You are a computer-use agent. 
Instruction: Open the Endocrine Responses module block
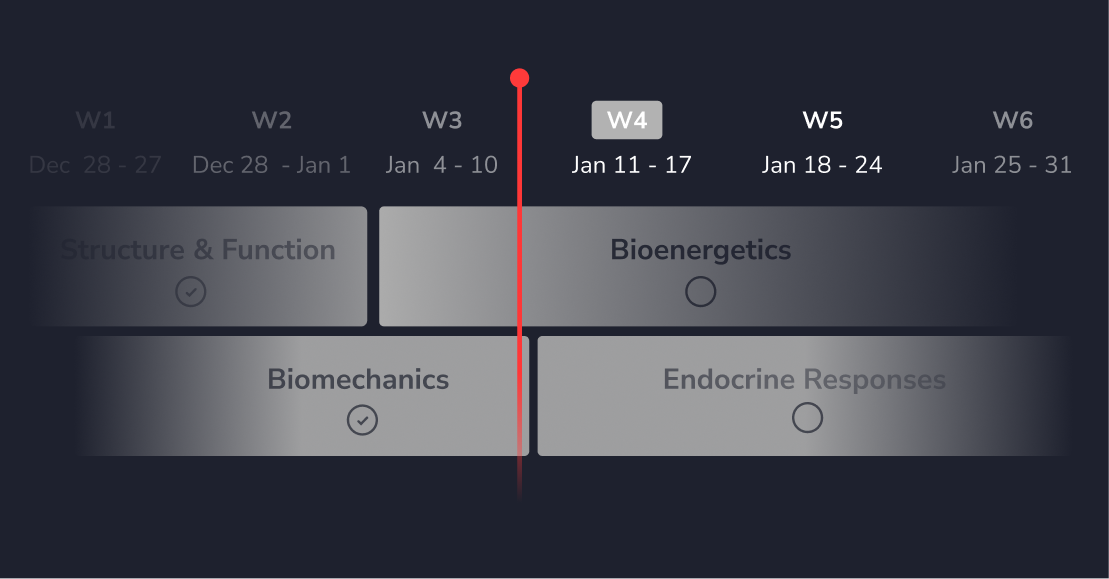[x=804, y=380]
